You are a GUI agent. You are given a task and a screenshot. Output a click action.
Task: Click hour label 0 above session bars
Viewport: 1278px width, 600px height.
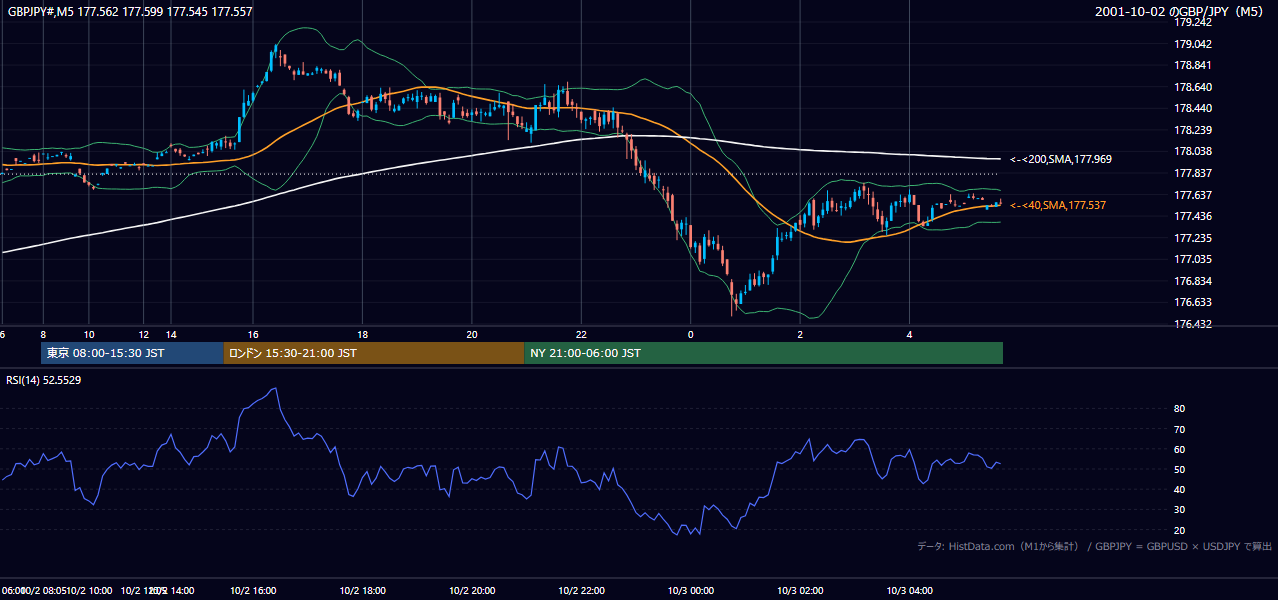tap(690, 334)
